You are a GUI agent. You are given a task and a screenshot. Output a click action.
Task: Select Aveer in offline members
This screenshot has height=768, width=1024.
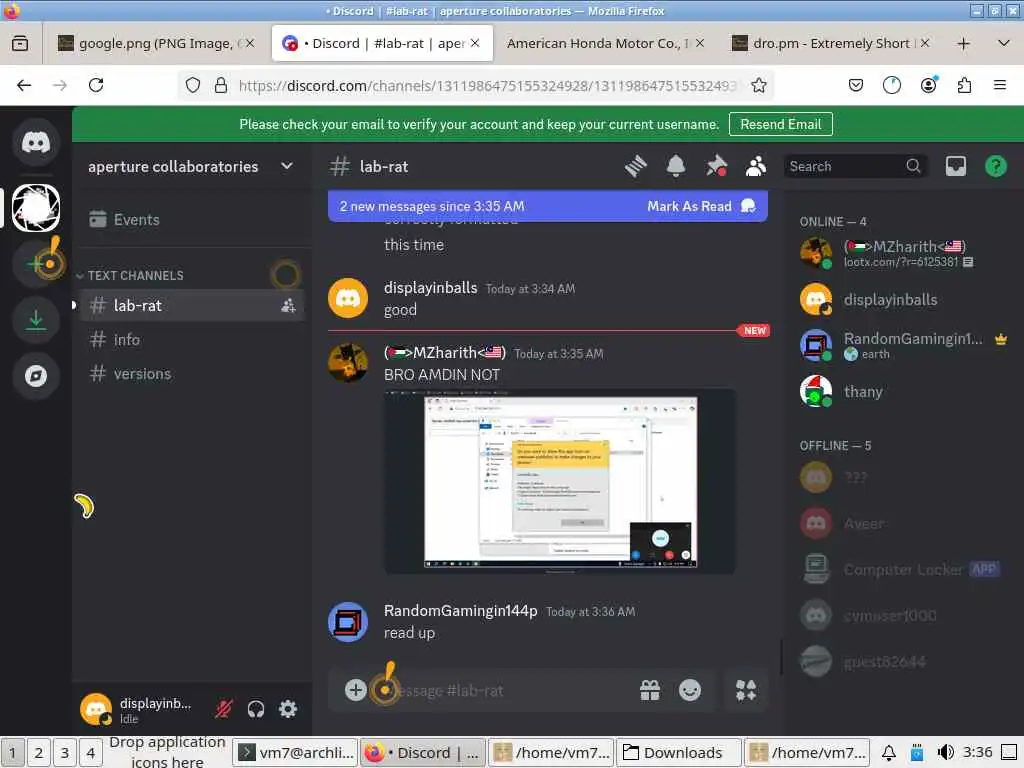[904, 523]
